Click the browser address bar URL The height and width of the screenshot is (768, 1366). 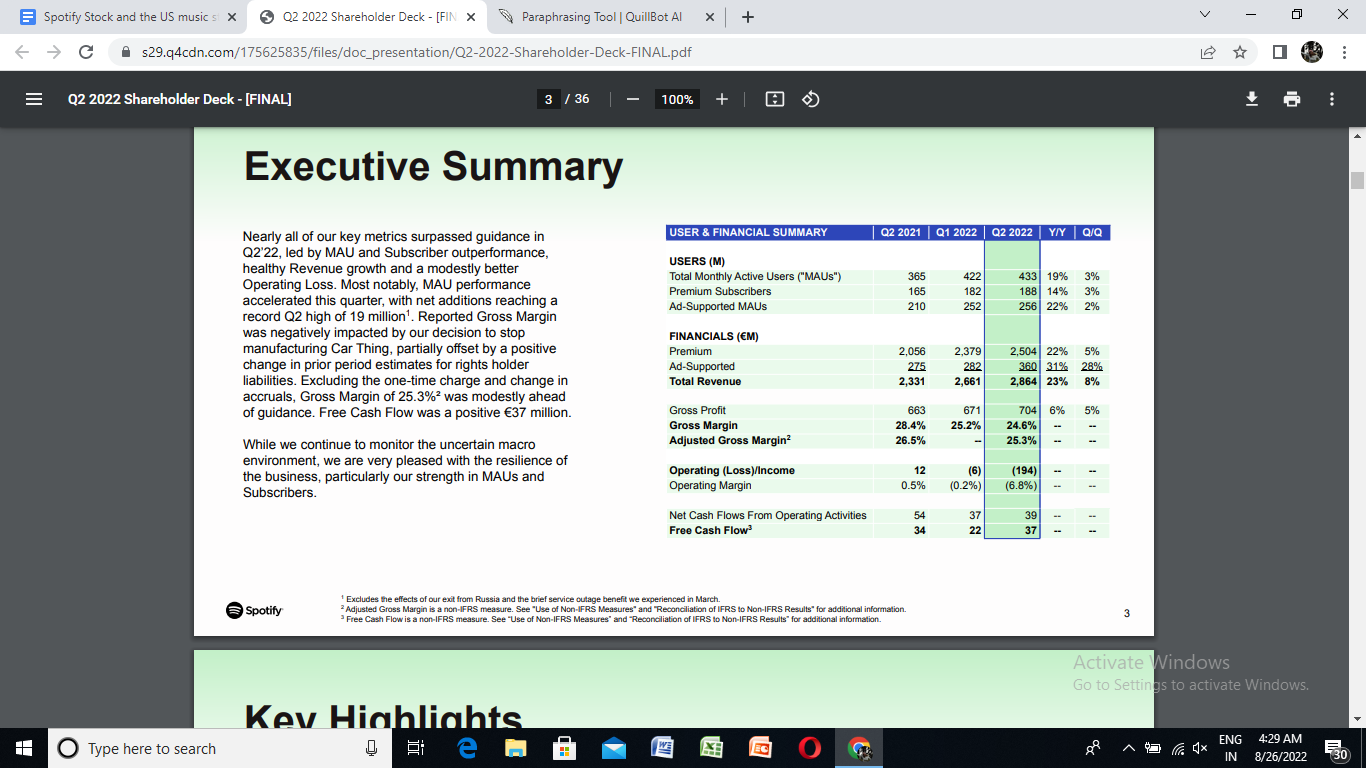click(417, 52)
